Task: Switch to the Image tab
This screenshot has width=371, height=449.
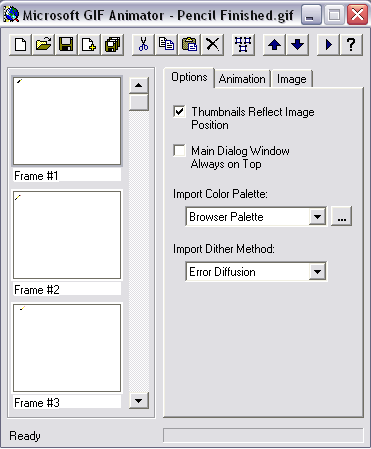Action: pyautogui.click(x=292, y=79)
